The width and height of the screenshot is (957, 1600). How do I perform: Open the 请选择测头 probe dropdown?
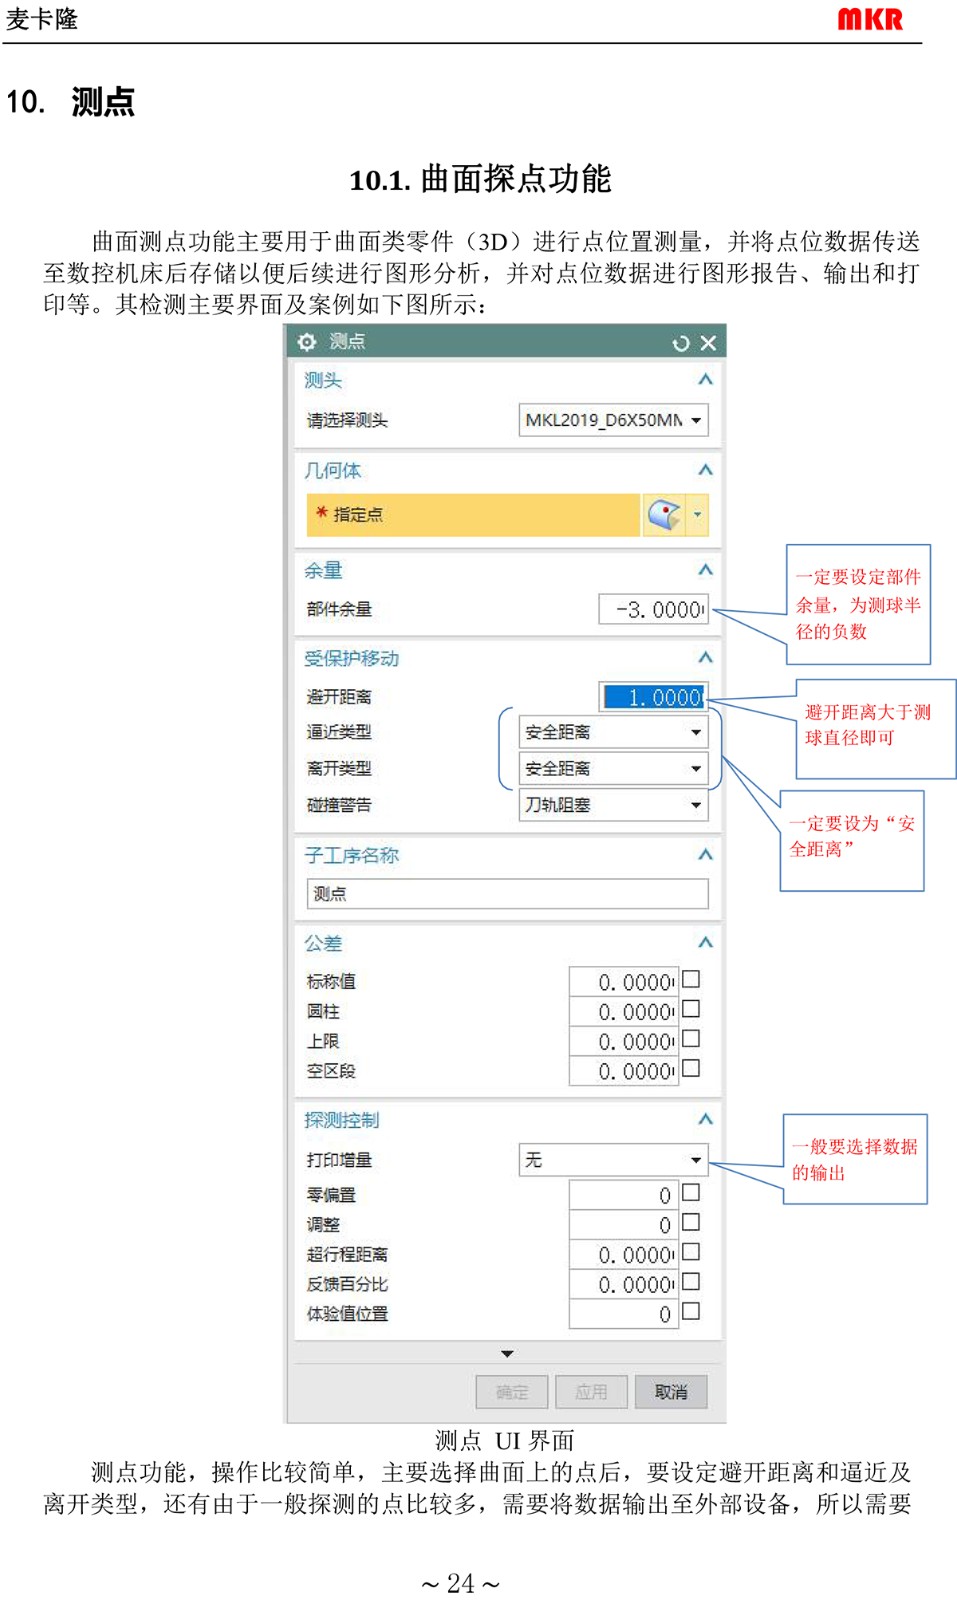pyautogui.click(x=613, y=420)
